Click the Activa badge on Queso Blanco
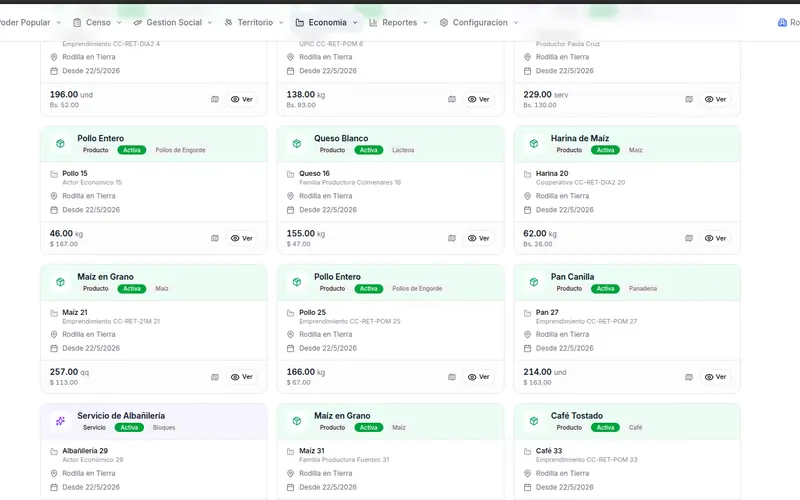The width and height of the screenshot is (800, 500). click(x=368, y=150)
